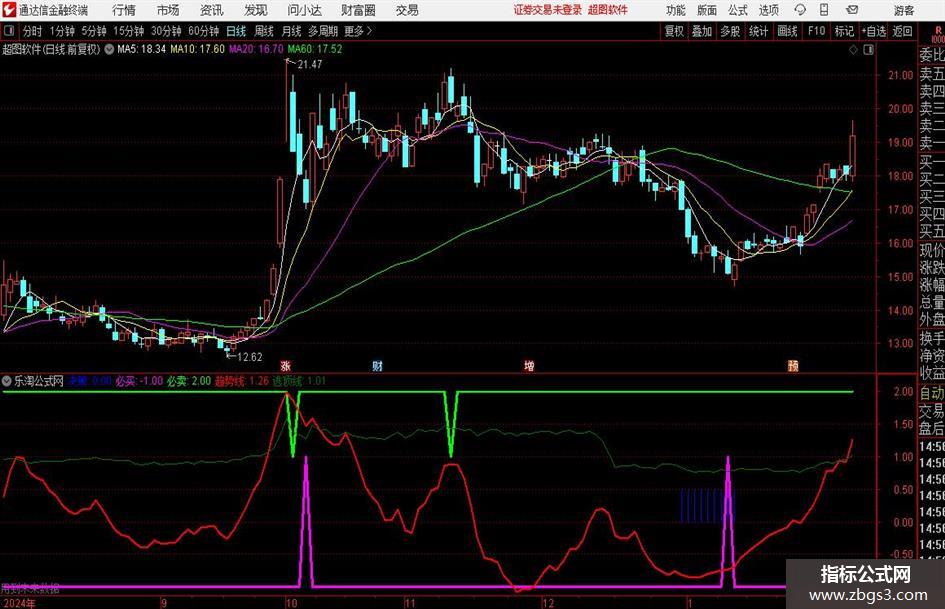Open the 功能 menu
The image size is (945, 609).
coord(676,10)
